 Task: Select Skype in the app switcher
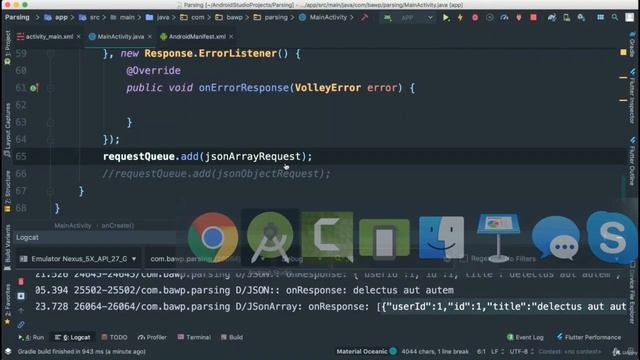612,237
